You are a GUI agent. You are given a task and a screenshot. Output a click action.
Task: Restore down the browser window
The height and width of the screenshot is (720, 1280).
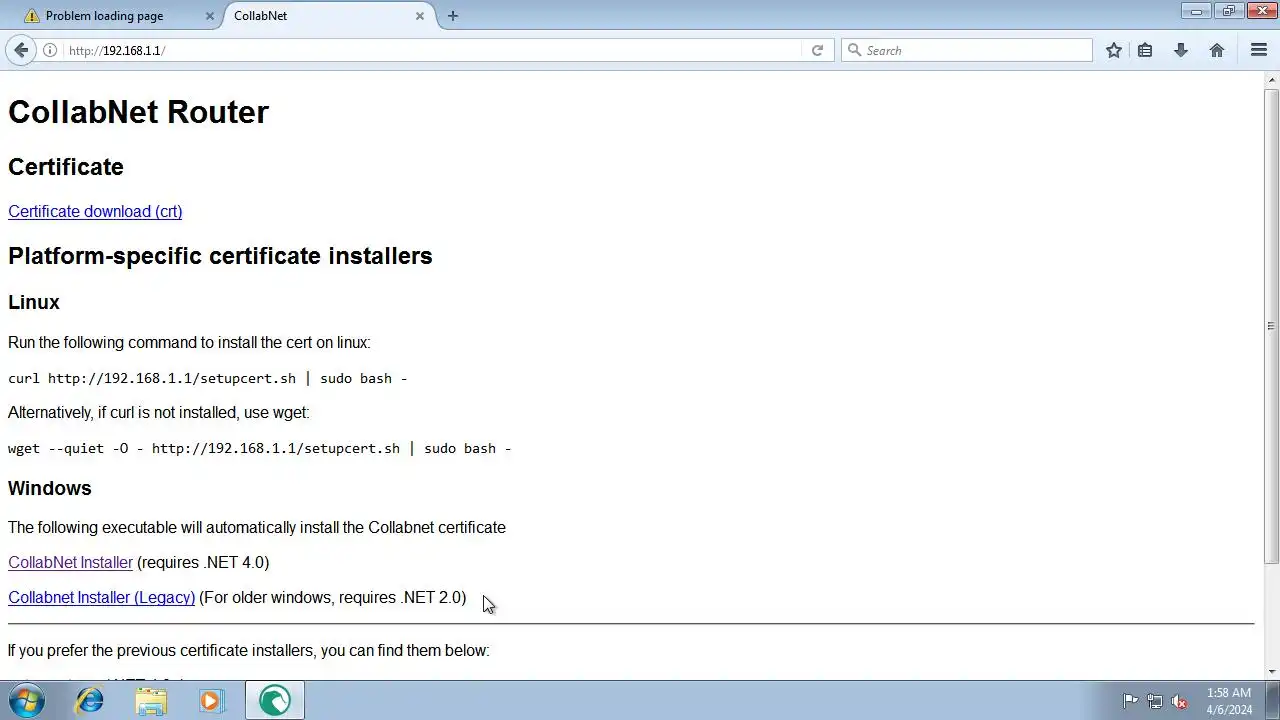(1228, 11)
